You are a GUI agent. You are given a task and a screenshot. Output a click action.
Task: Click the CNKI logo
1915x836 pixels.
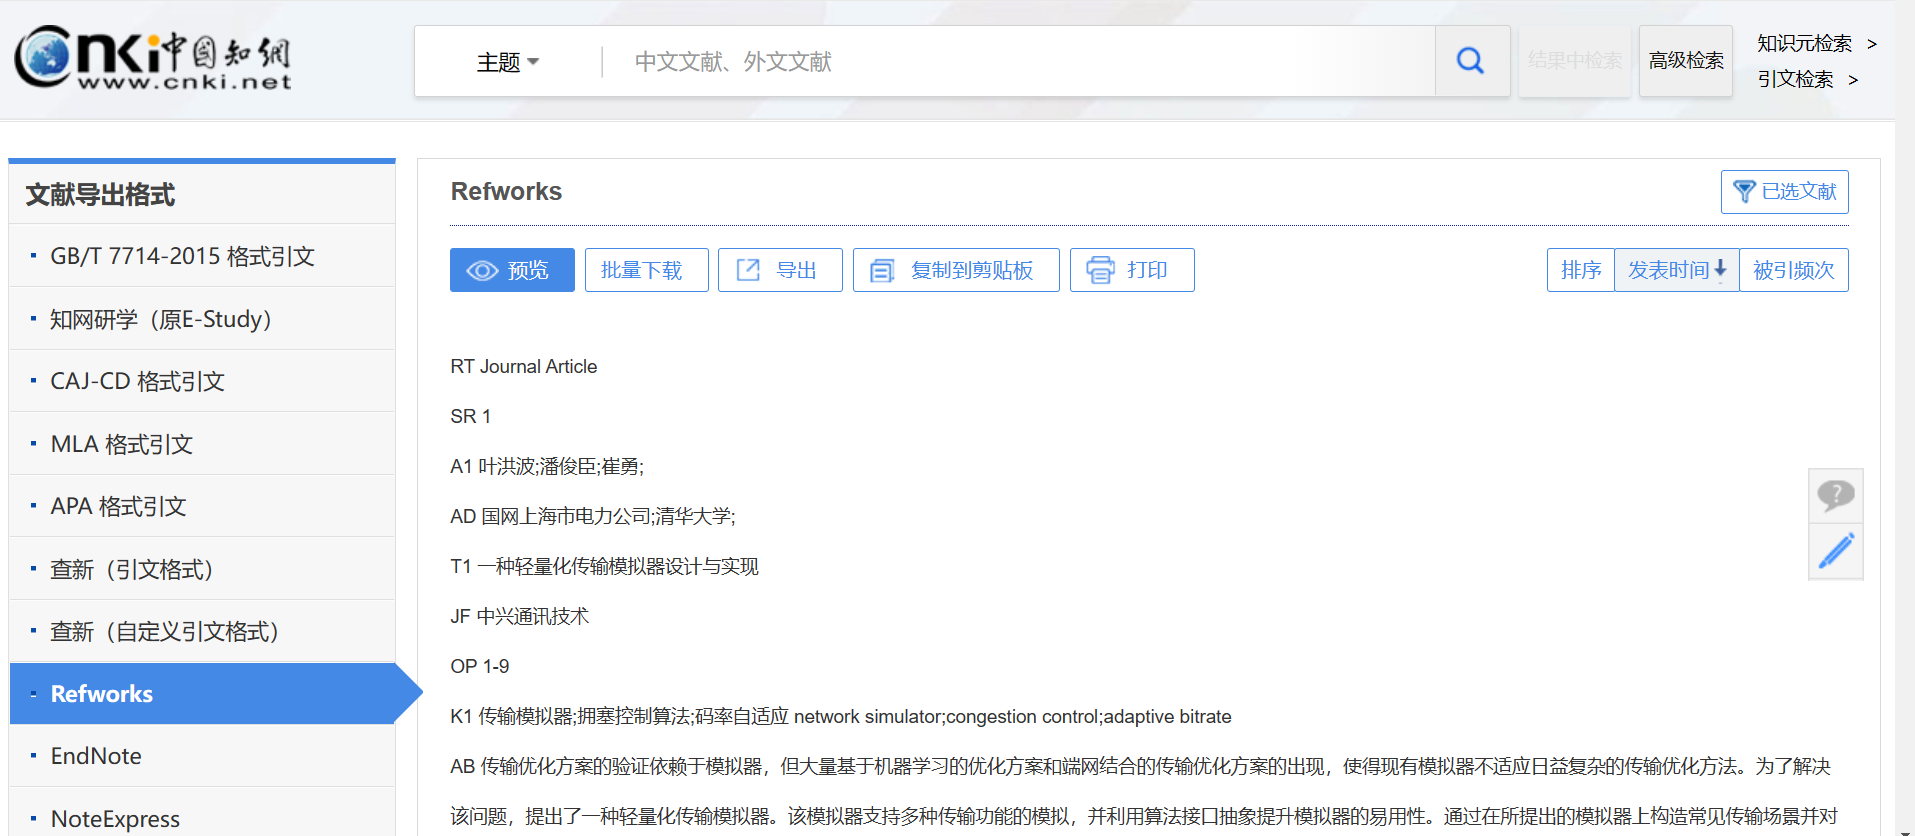click(x=153, y=57)
